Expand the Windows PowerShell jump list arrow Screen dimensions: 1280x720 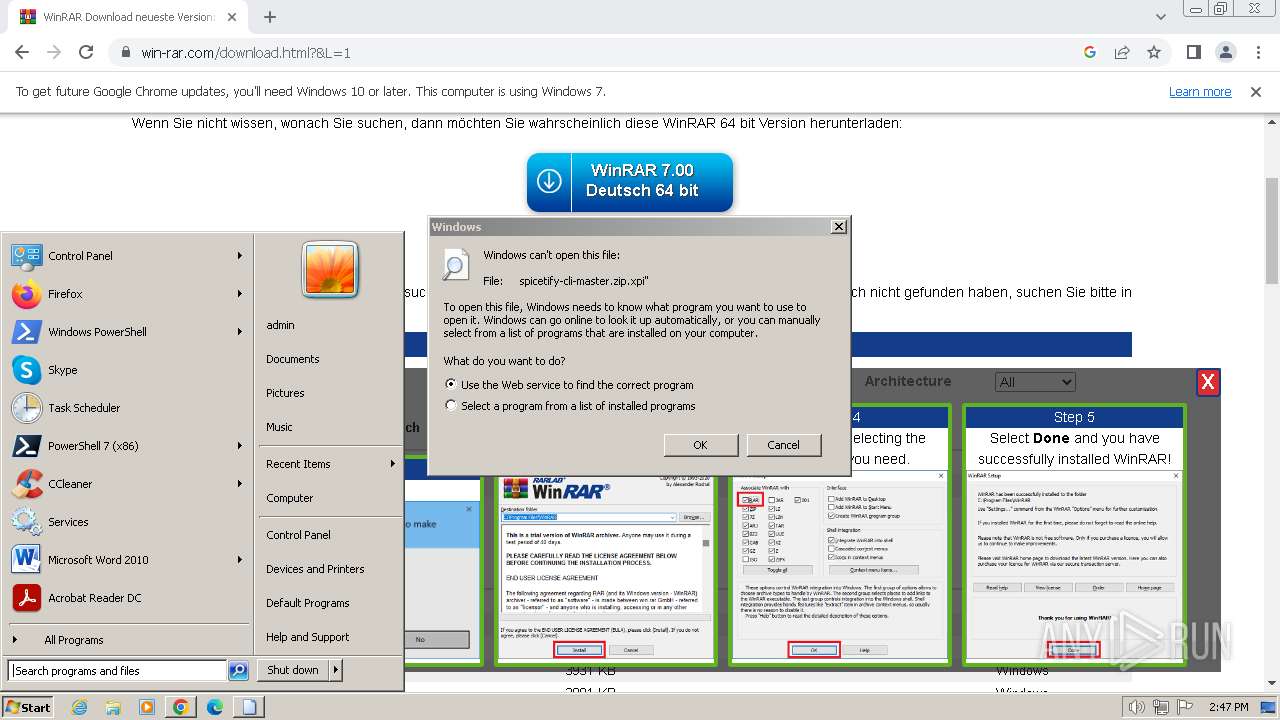240,332
